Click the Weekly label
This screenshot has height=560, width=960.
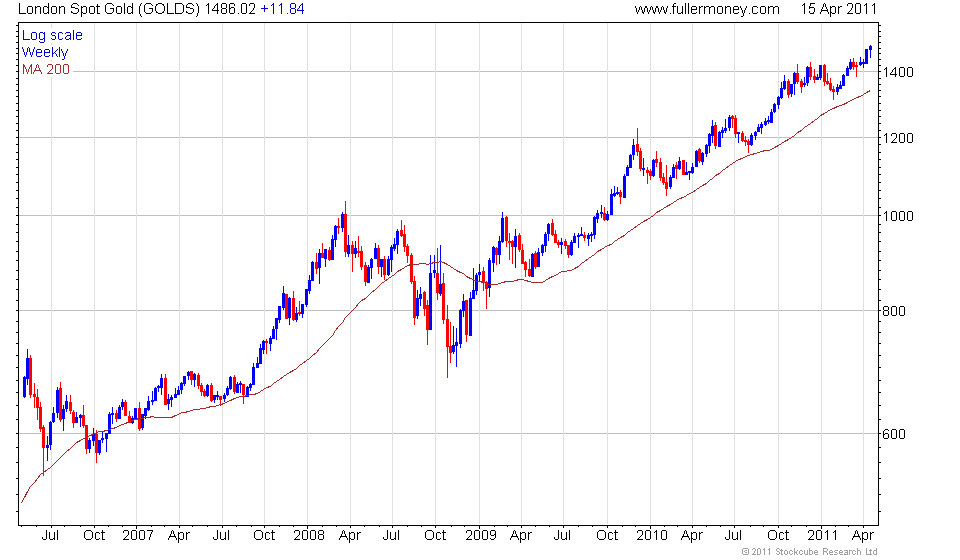click(x=45, y=53)
